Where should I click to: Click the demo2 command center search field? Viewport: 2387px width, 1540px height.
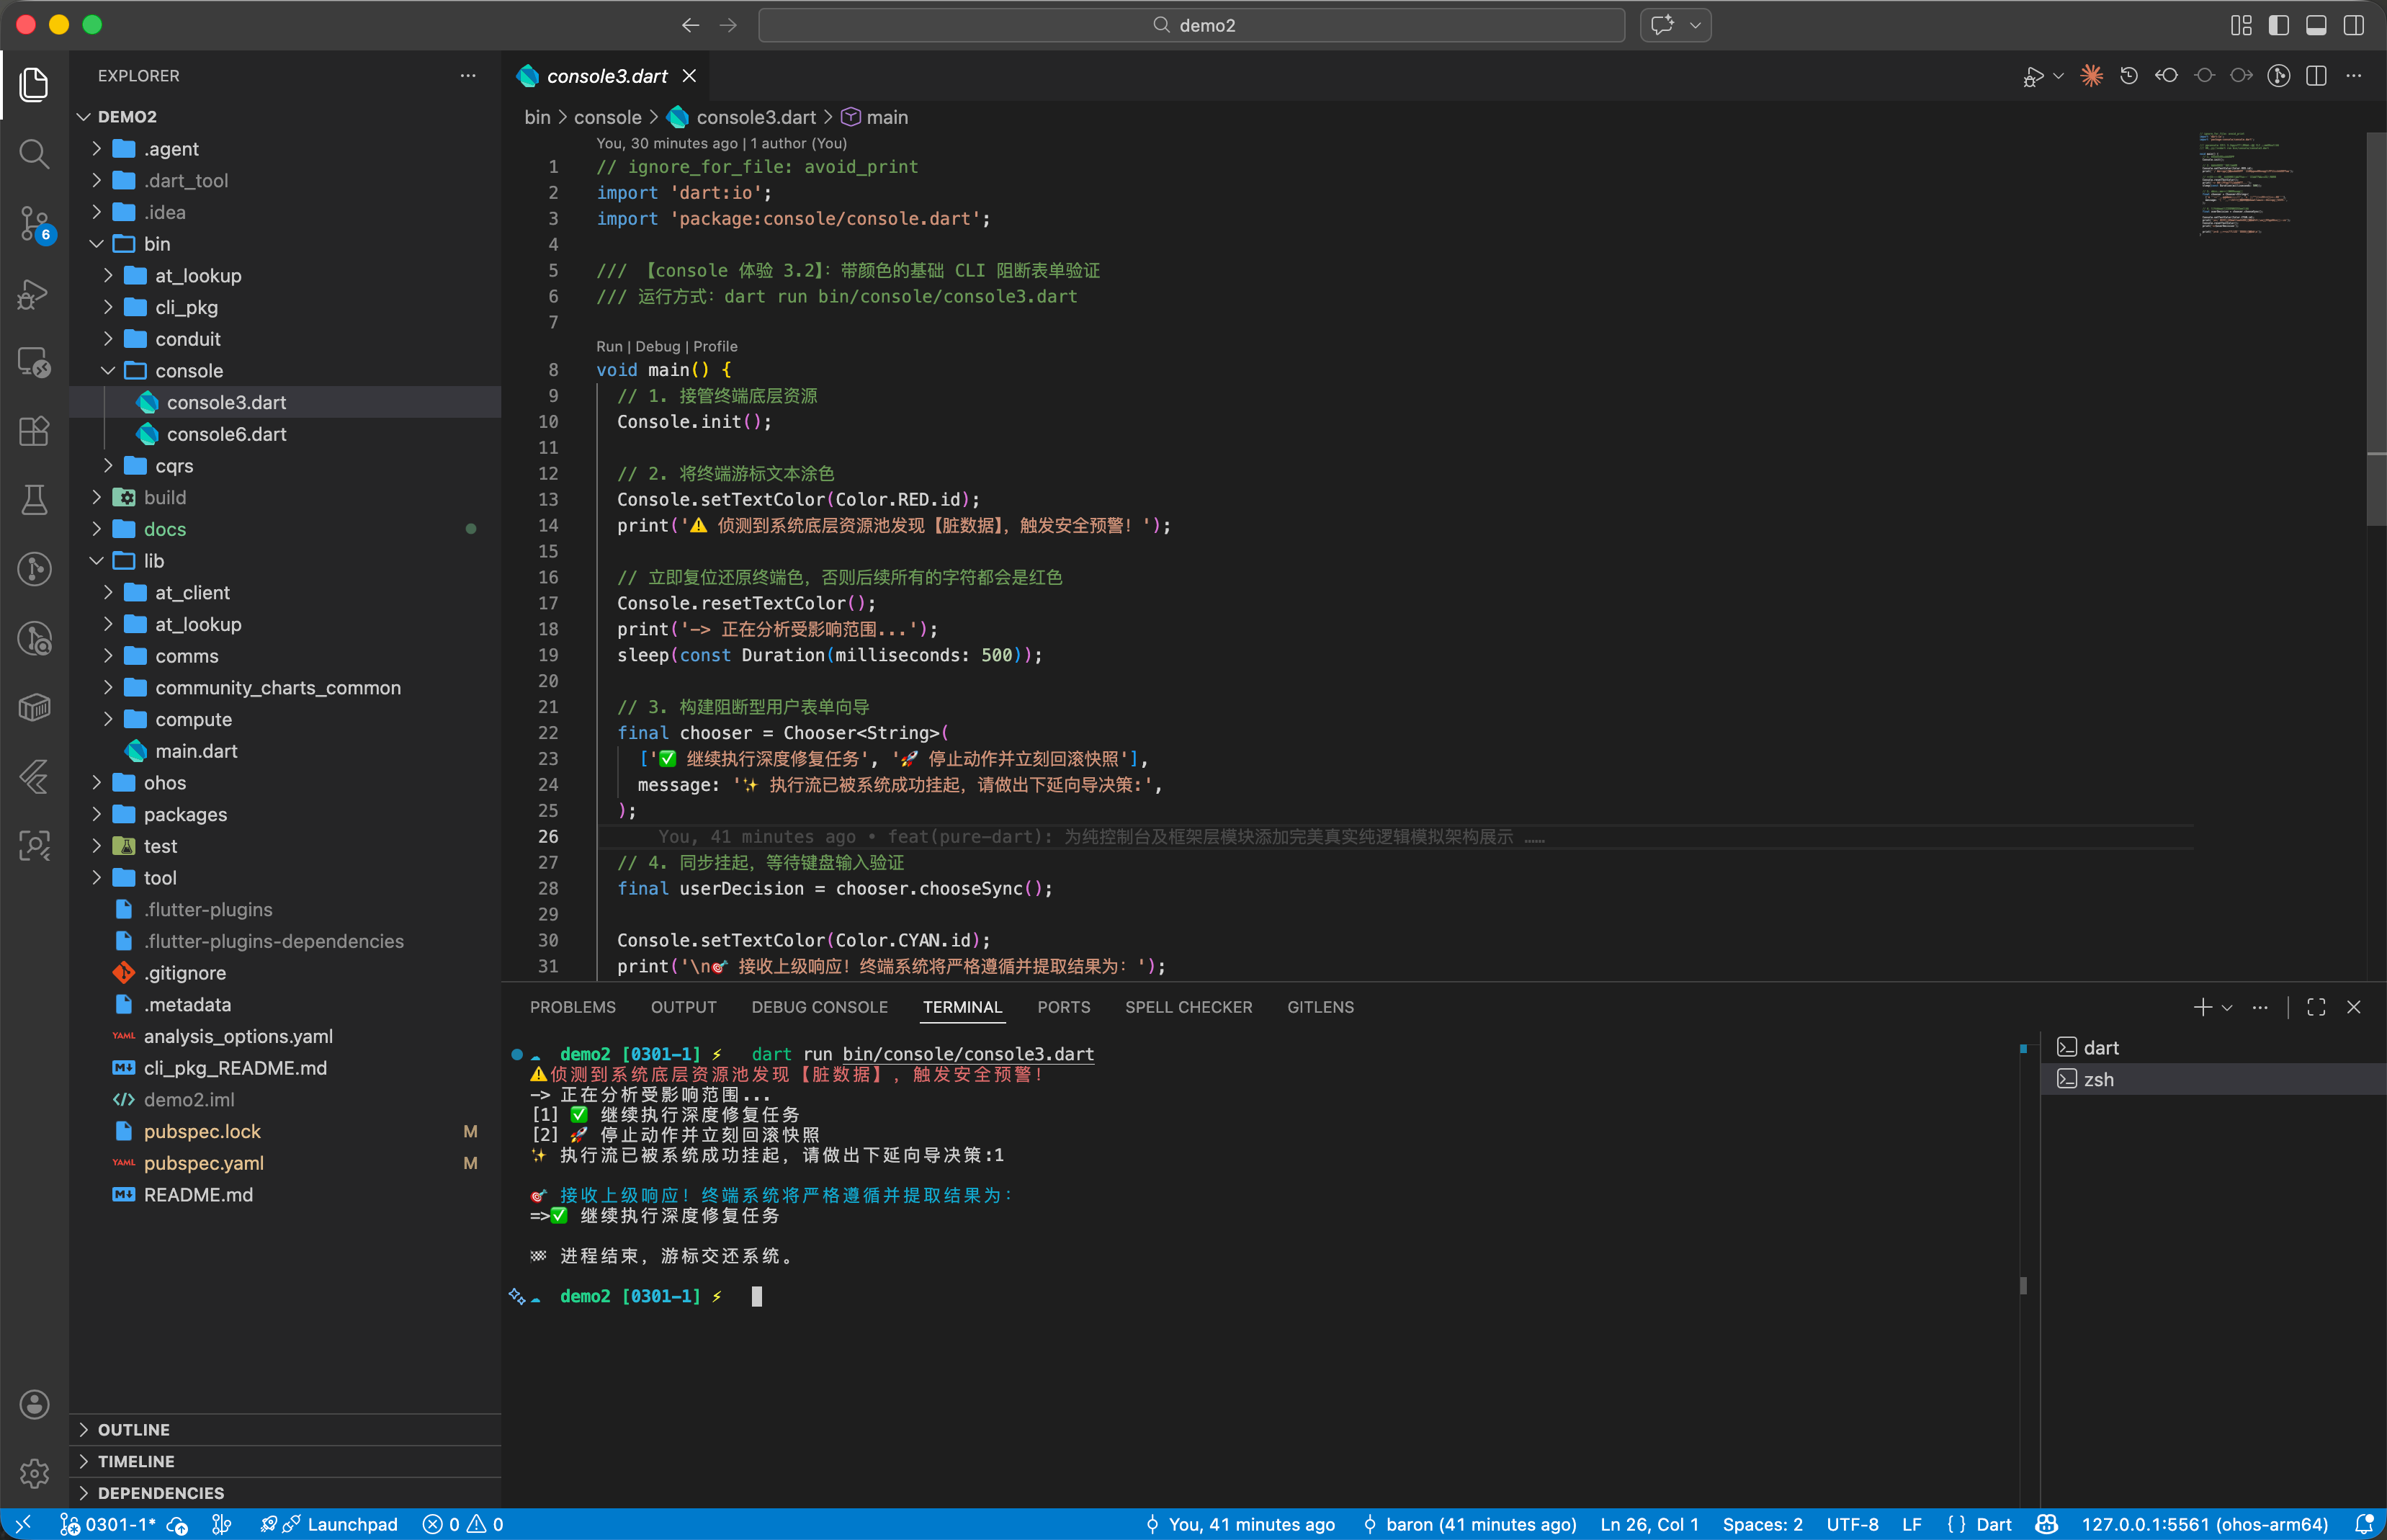coord(1191,25)
